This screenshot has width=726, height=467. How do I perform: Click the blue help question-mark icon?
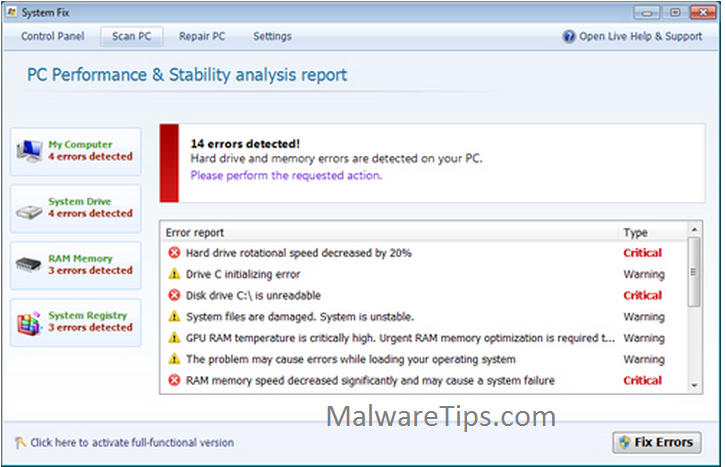[x=569, y=37]
